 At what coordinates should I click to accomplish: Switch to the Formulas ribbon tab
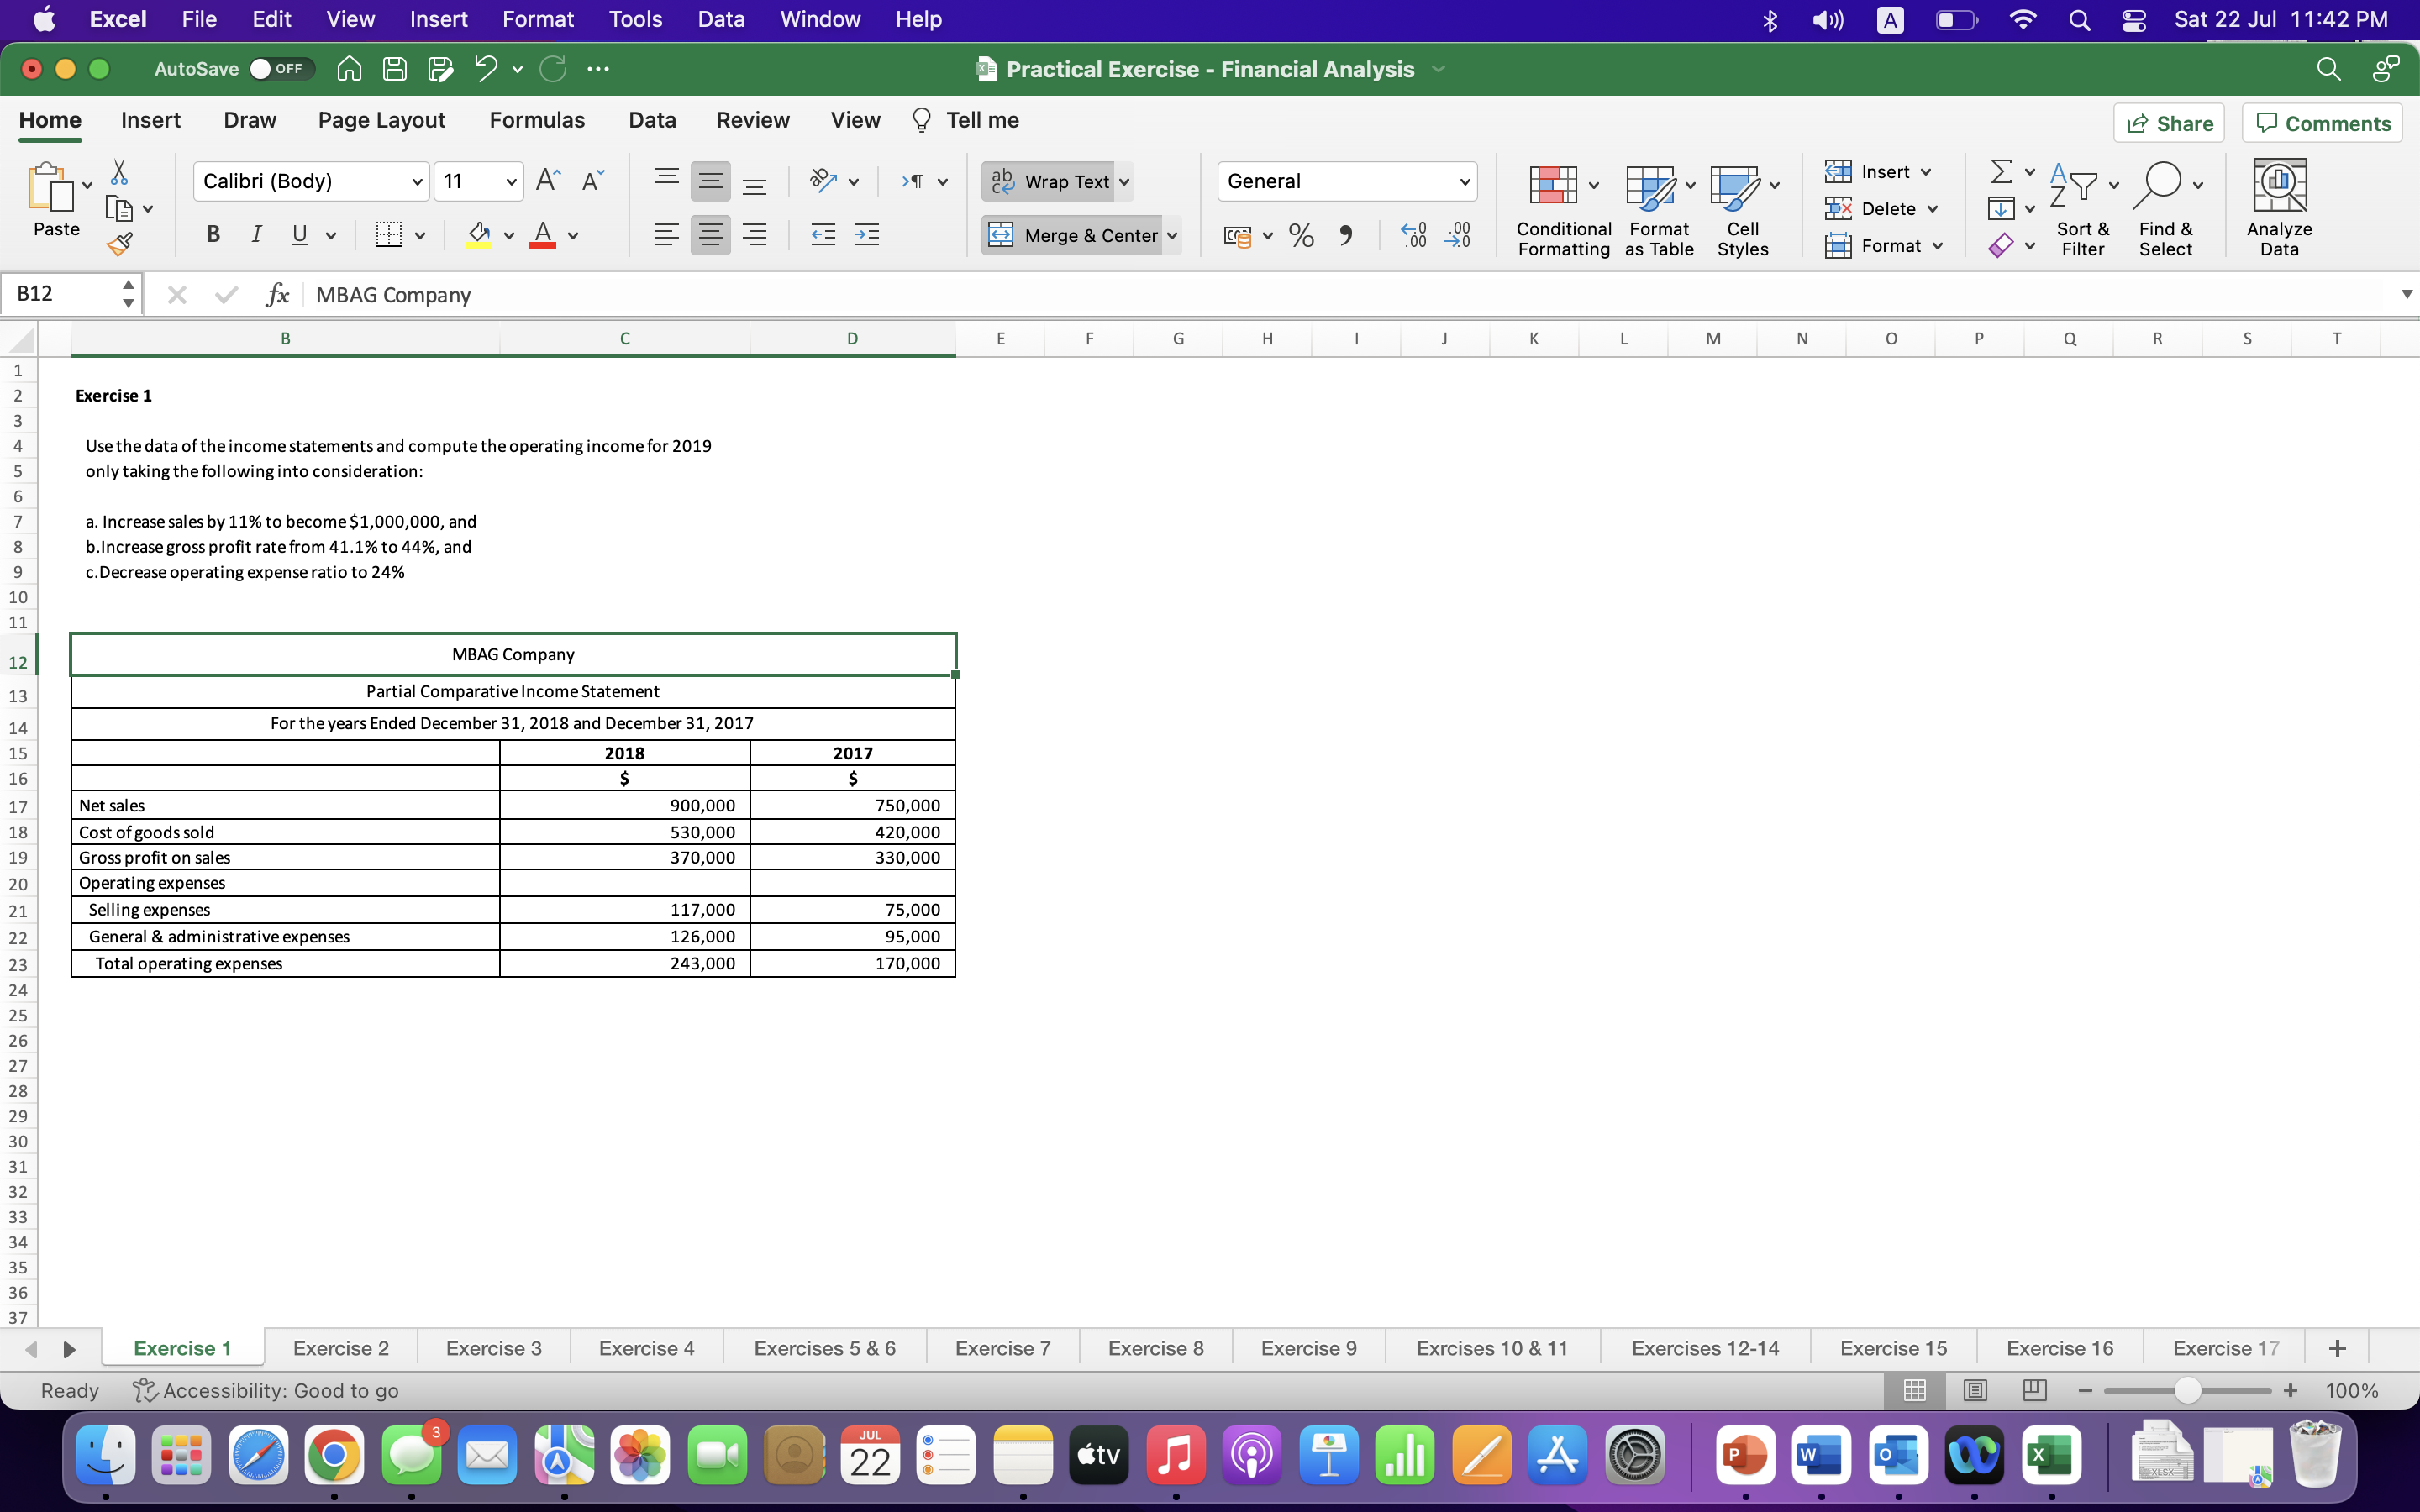537,120
